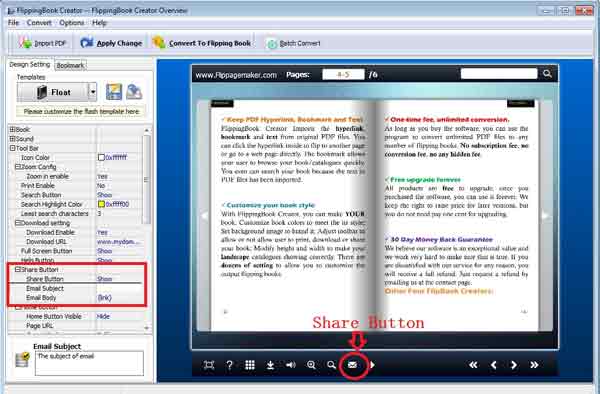600x394 pixels.
Task: Click the page number input field
Action: click(x=343, y=75)
